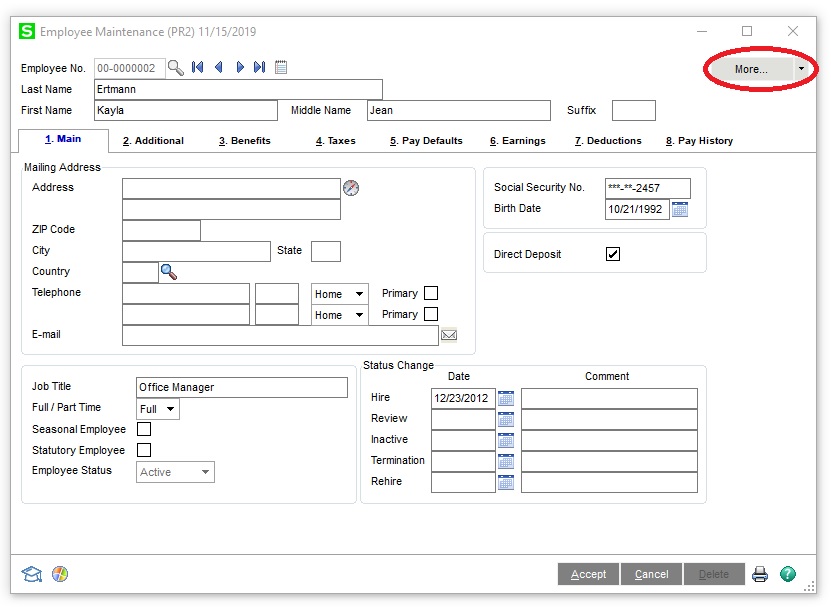Go to next employee record
The image size is (831, 612).
tap(240, 67)
